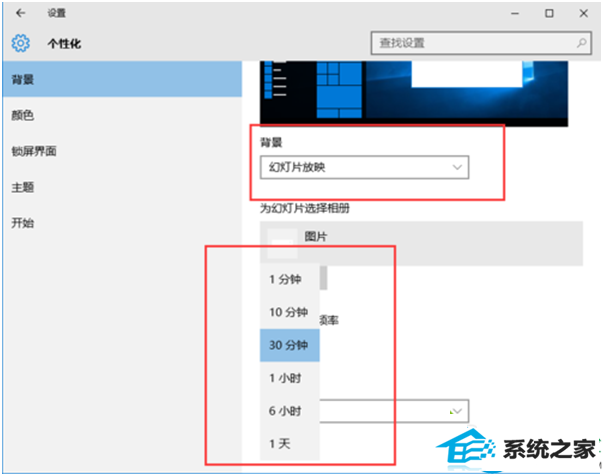Click the back arrow icon

[x=20, y=13]
